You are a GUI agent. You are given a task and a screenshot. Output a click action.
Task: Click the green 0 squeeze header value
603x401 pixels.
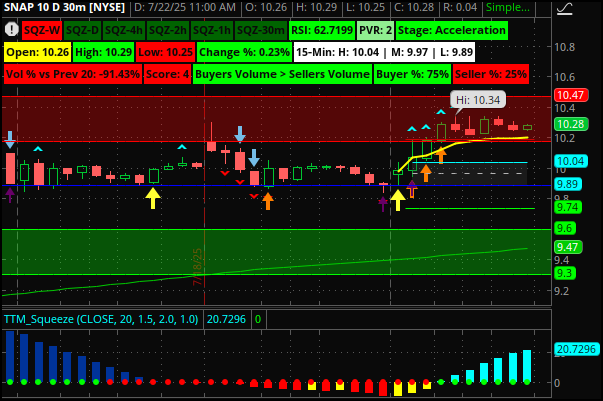coord(258,319)
